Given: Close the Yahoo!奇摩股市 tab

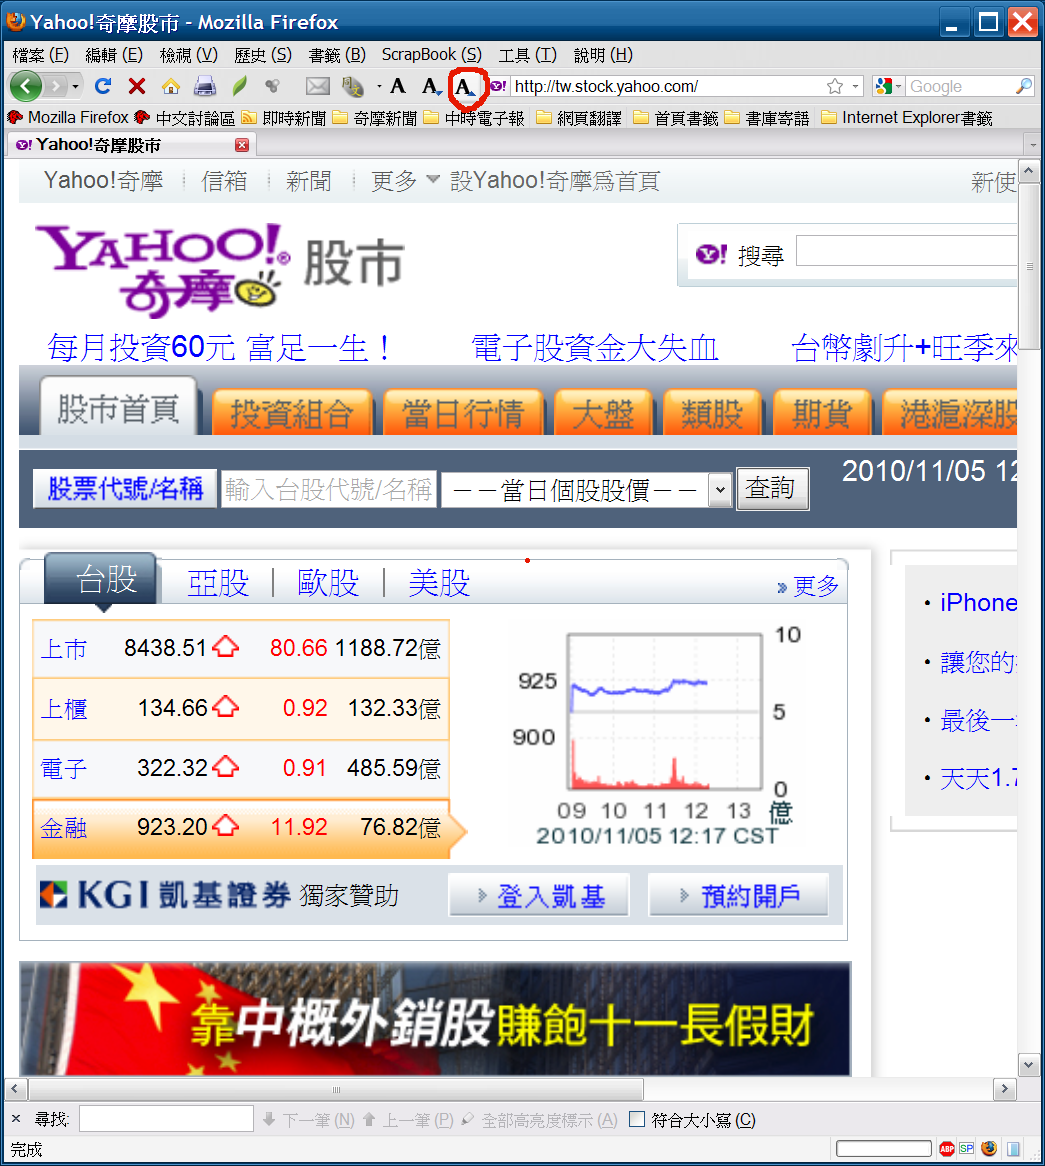Looking at the screenshot, I should click(x=242, y=145).
